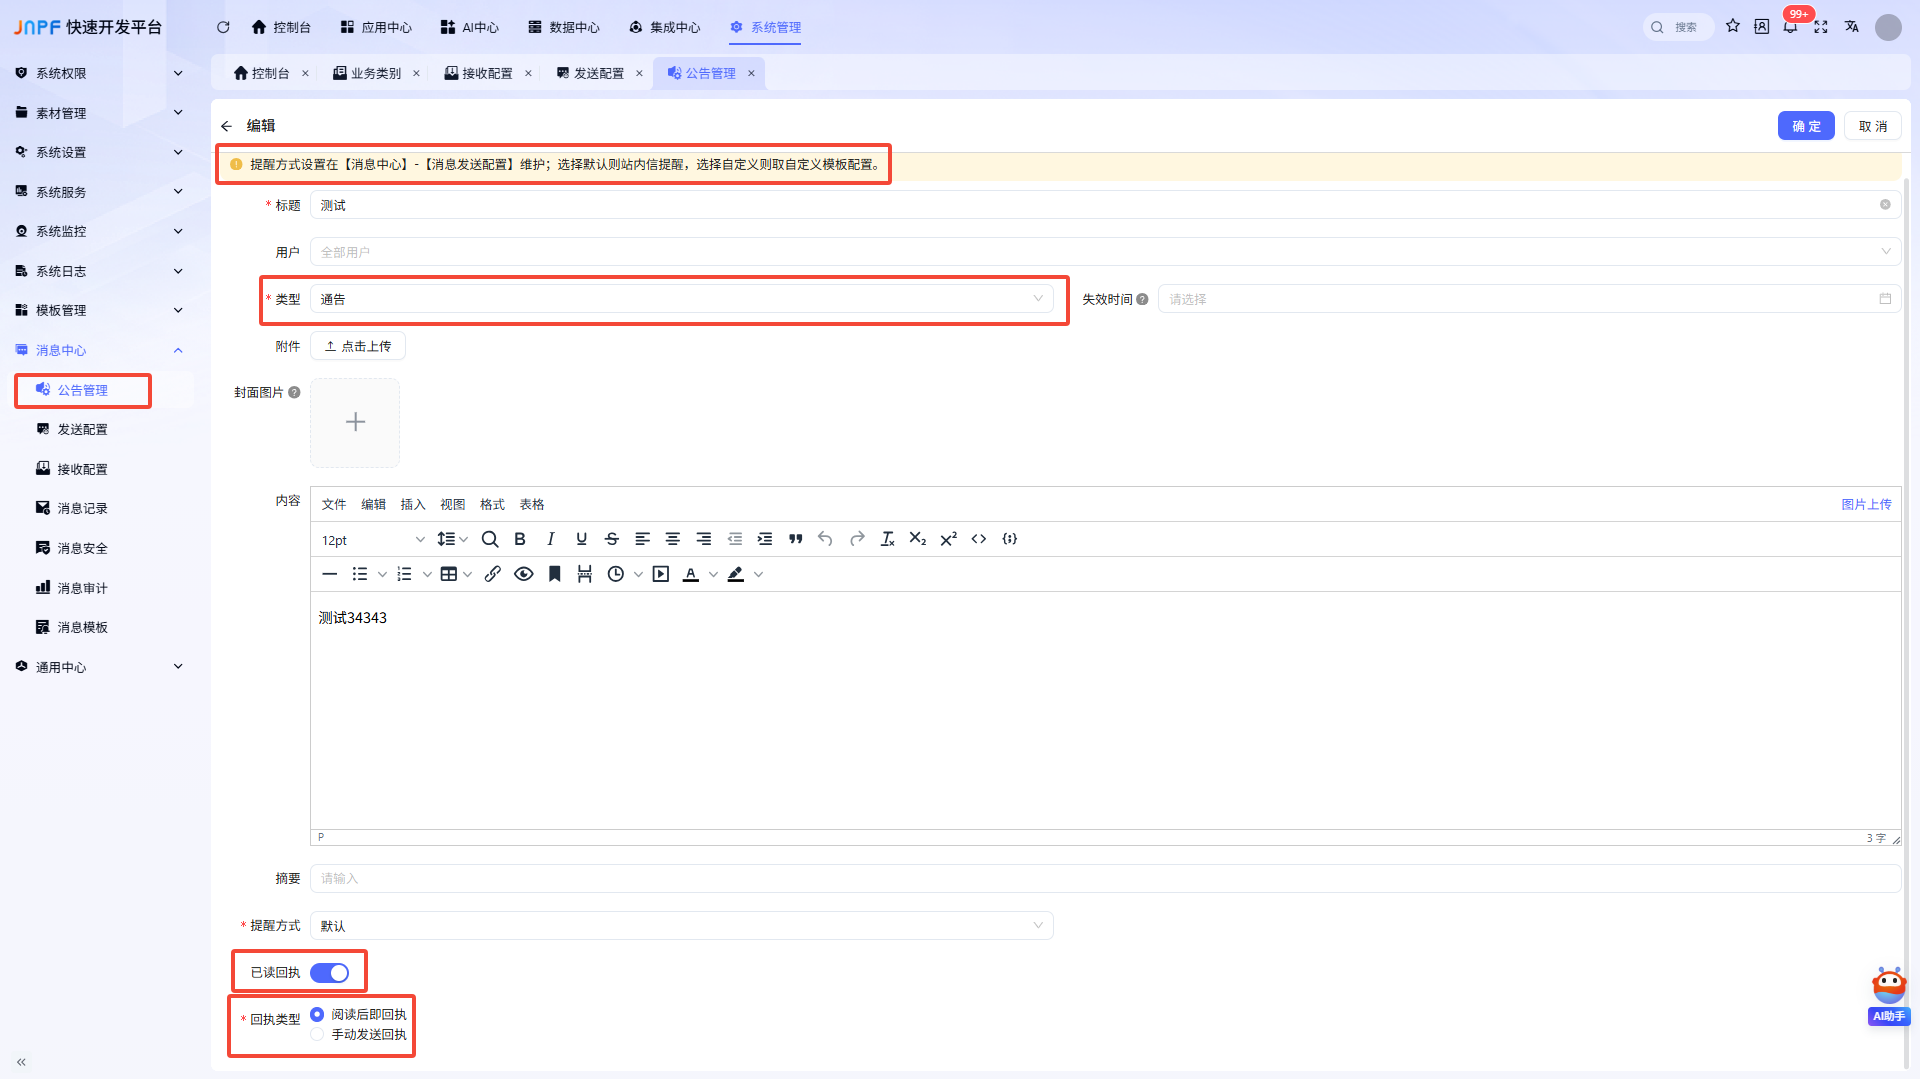This screenshot has width=1920, height=1079.
Task: Clear formatting in editor toolbar
Action: [x=887, y=539]
